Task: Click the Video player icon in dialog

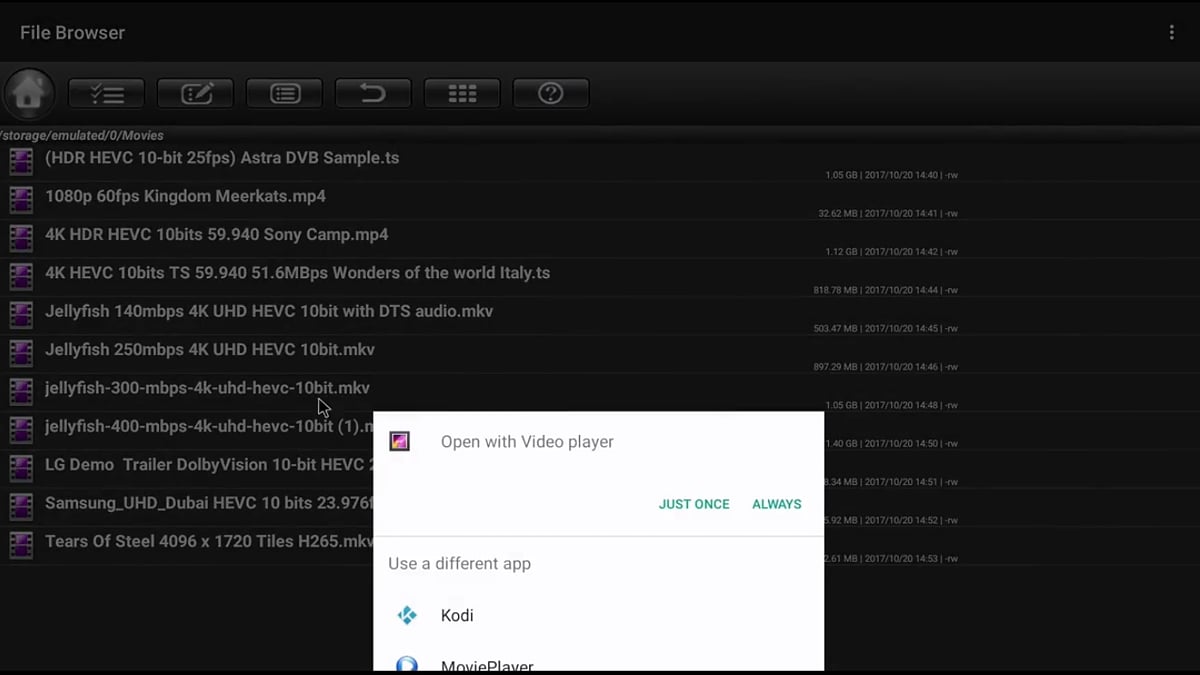Action: tap(400, 442)
